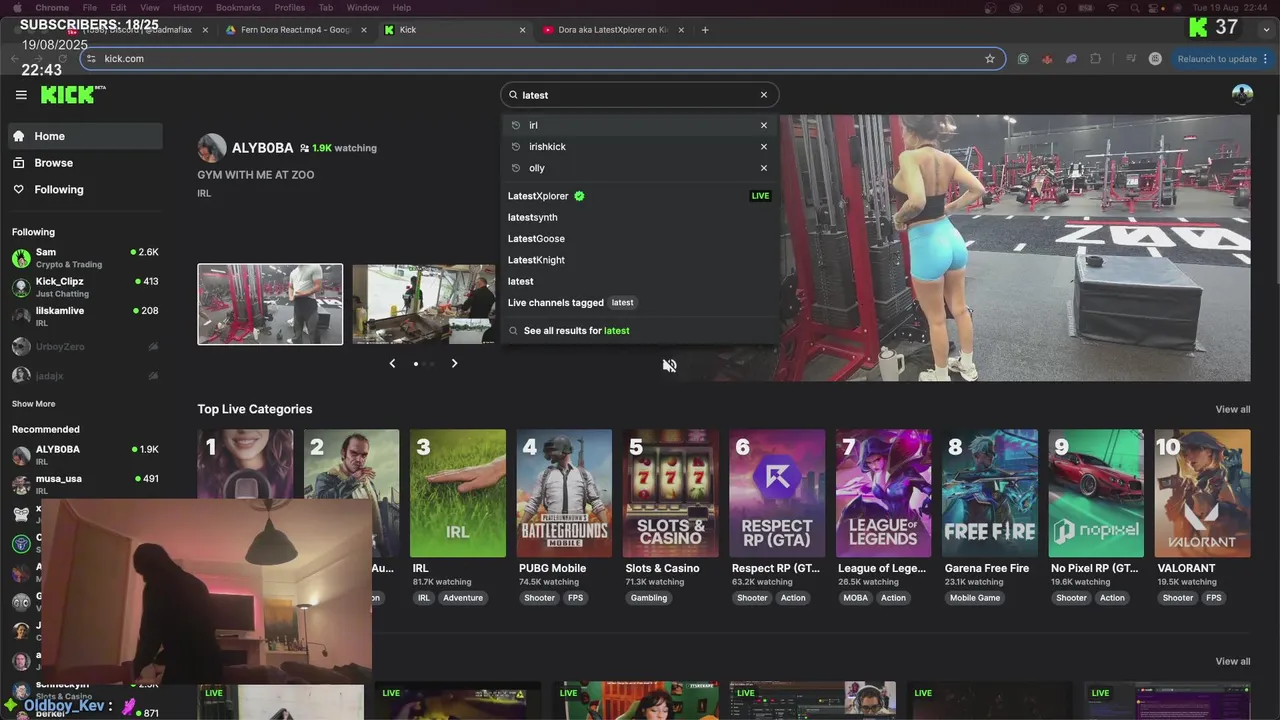Viewport: 1280px width, 720px height.
Task: Close the Kick browser tab
Action: (x=522, y=30)
